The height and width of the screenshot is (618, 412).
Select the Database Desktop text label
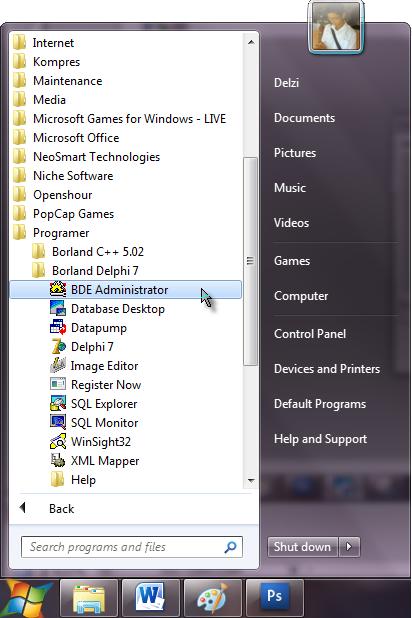[118, 309]
